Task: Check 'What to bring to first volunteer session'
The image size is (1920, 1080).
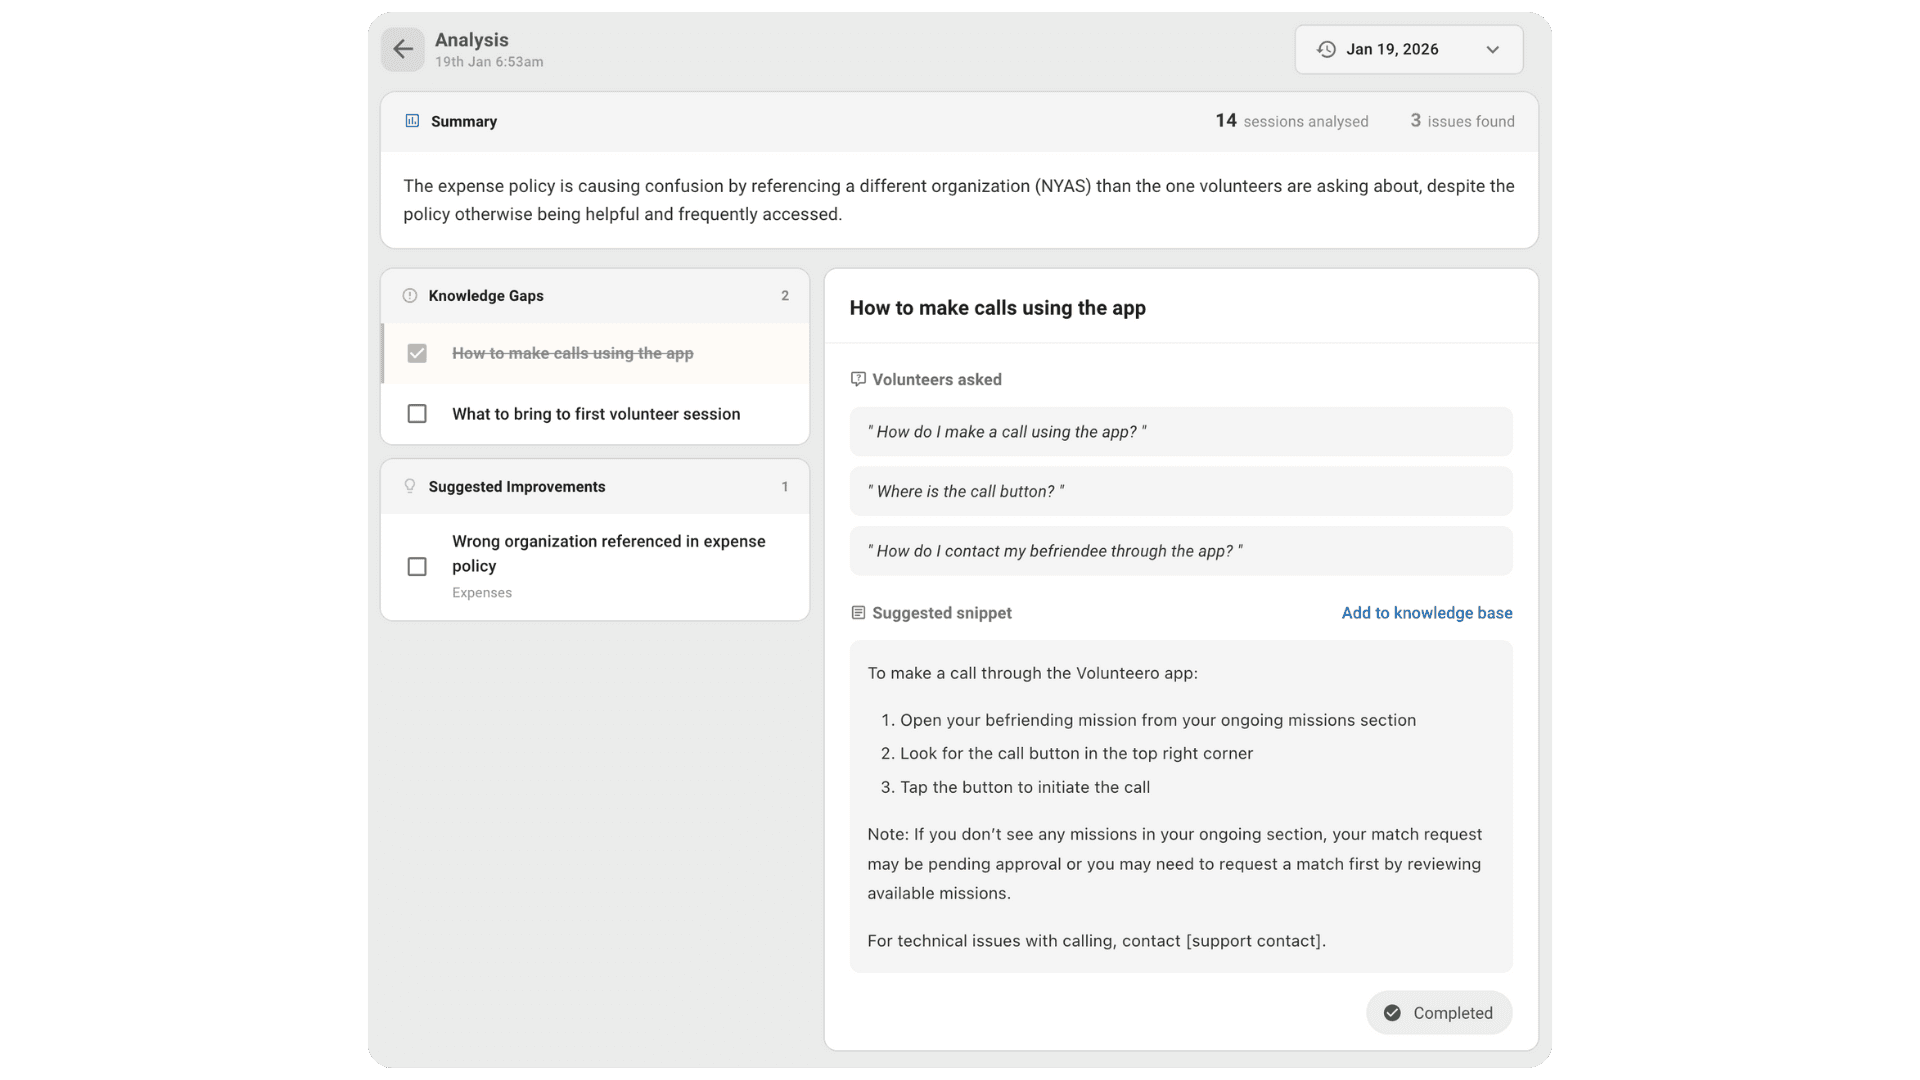Action: click(417, 414)
